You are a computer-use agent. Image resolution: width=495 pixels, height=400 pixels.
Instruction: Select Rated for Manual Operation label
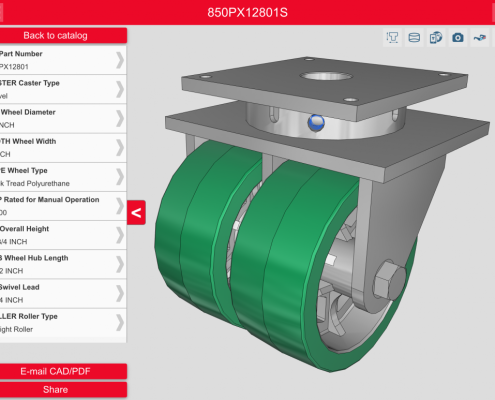[50, 200]
